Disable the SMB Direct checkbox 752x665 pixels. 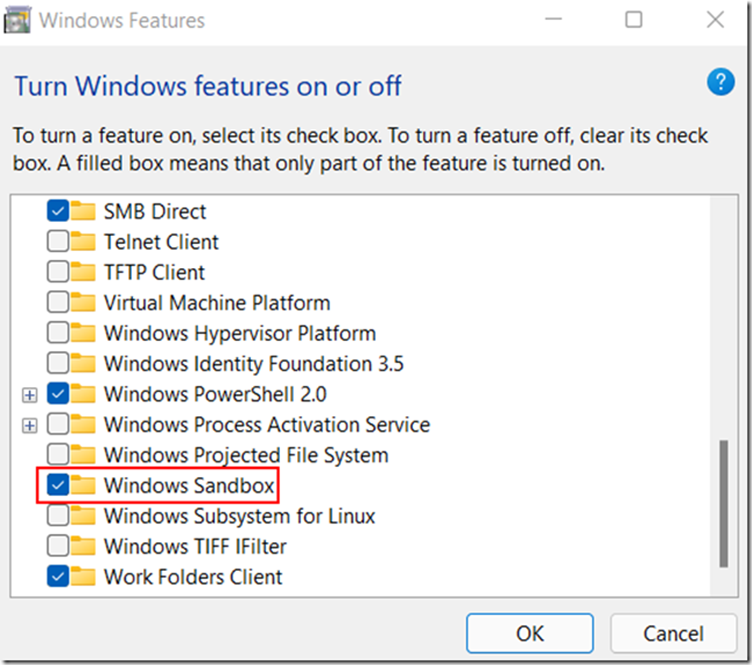(x=58, y=212)
